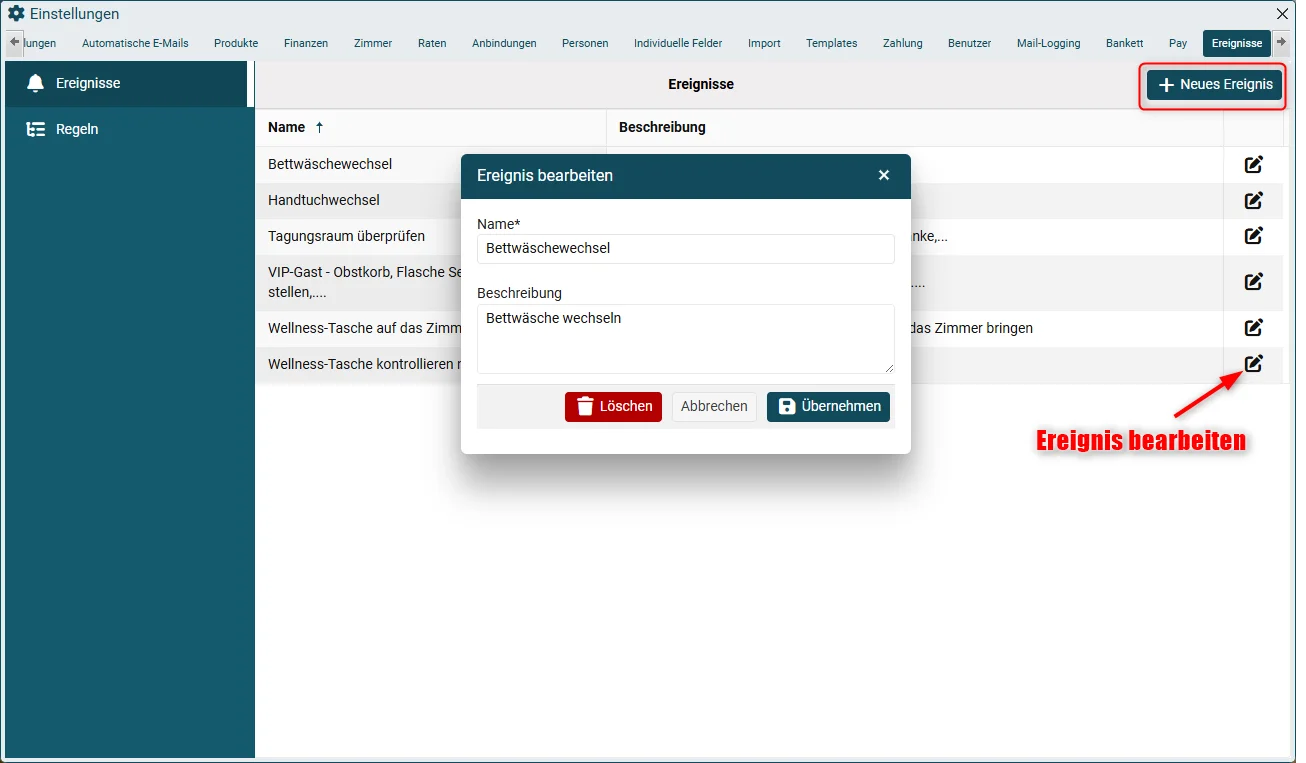The height and width of the screenshot is (763, 1306).
Task: Switch to Zimmer tab
Action: 373,43
